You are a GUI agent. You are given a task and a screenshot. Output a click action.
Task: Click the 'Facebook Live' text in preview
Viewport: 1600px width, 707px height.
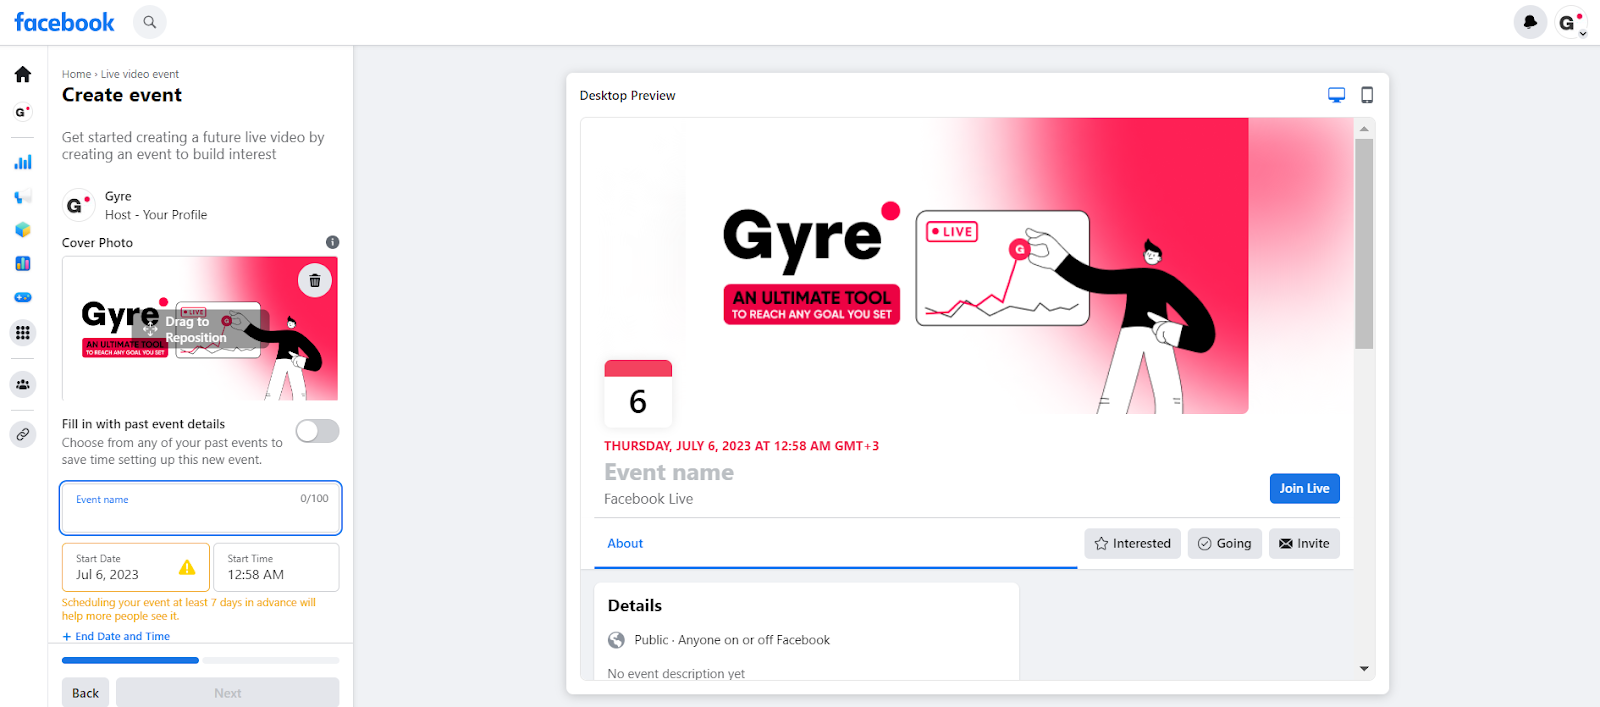pyautogui.click(x=648, y=499)
